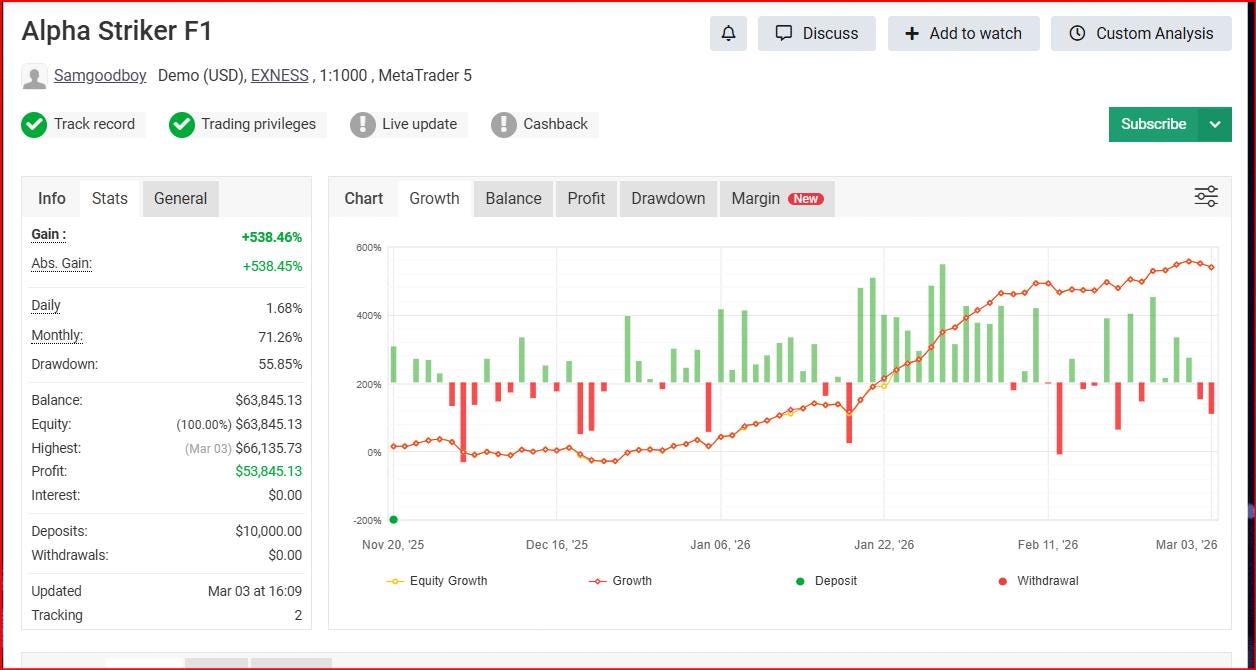This screenshot has width=1256, height=670.
Task: Click the Jan 22, '26 axis date
Action: point(884,545)
